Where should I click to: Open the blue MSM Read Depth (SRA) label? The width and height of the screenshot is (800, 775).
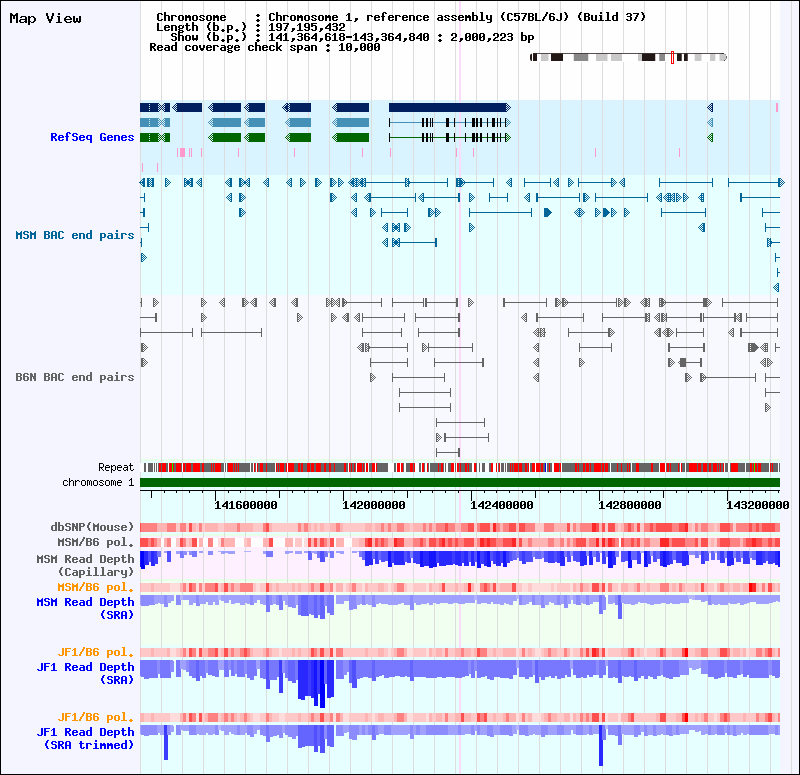coord(85,608)
